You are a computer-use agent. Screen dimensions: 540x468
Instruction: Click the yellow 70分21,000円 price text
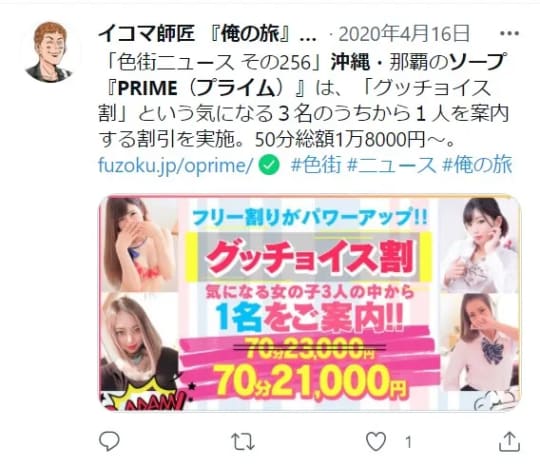[x=311, y=381]
